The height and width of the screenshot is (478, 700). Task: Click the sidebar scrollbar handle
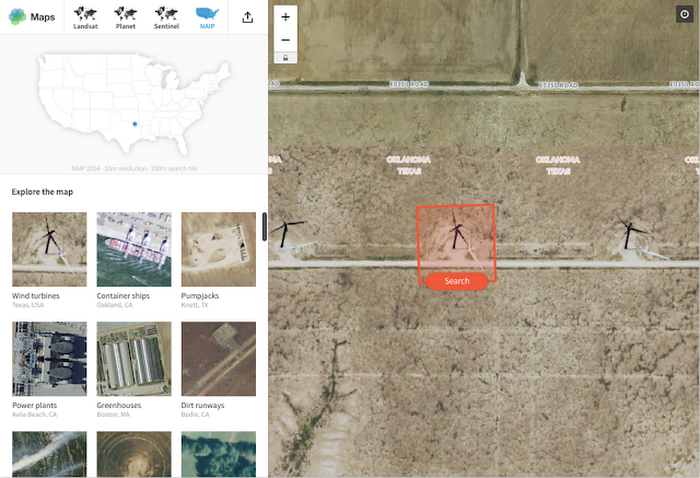pos(264,227)
